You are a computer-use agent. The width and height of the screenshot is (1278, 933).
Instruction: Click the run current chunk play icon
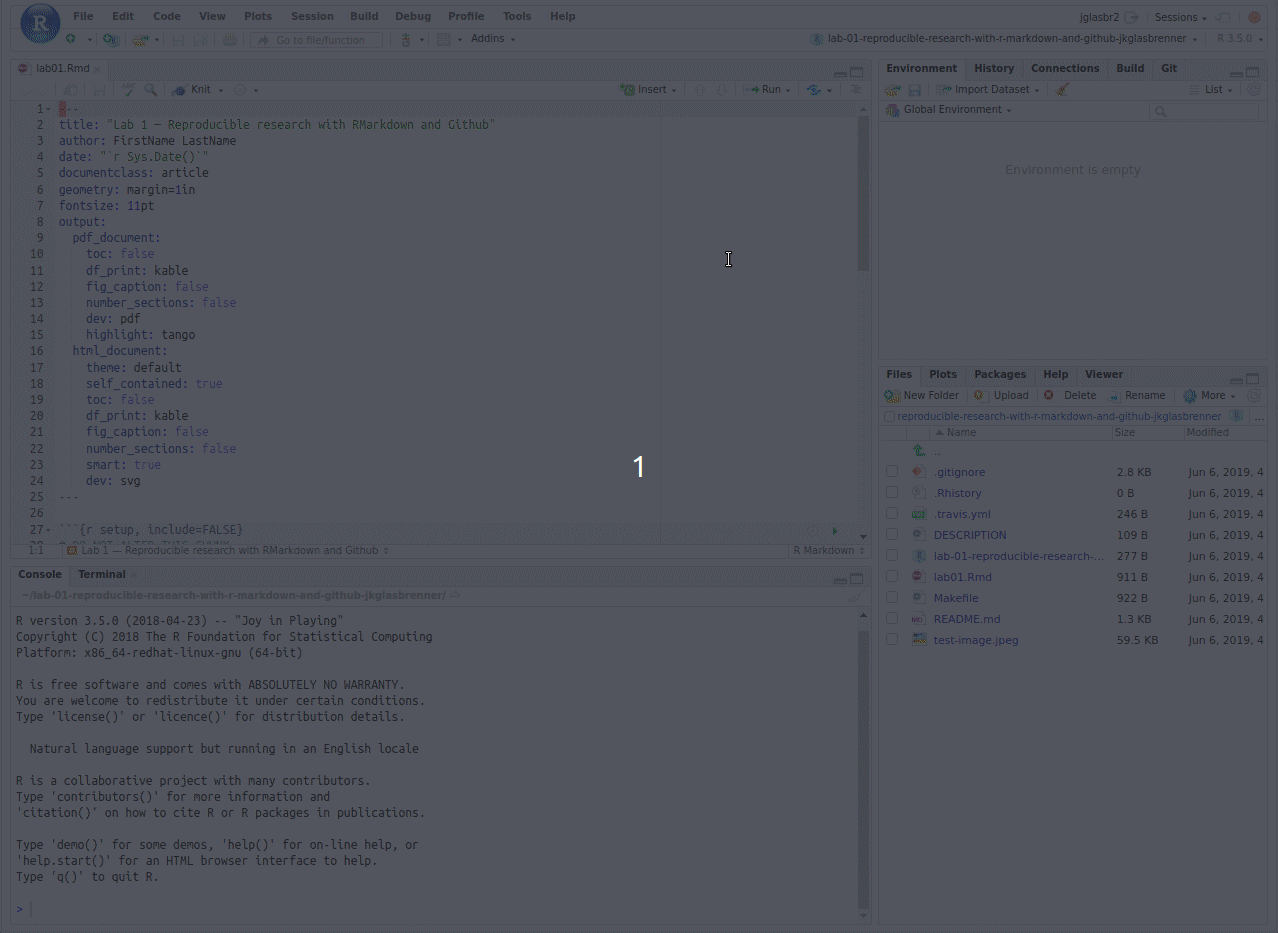[x=835, y=531]
